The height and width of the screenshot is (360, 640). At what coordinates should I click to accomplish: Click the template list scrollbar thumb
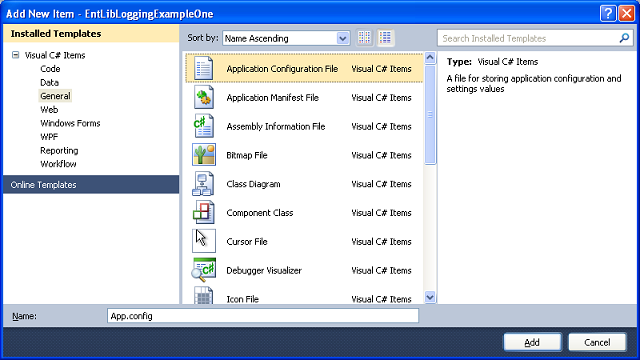(430, 115)
